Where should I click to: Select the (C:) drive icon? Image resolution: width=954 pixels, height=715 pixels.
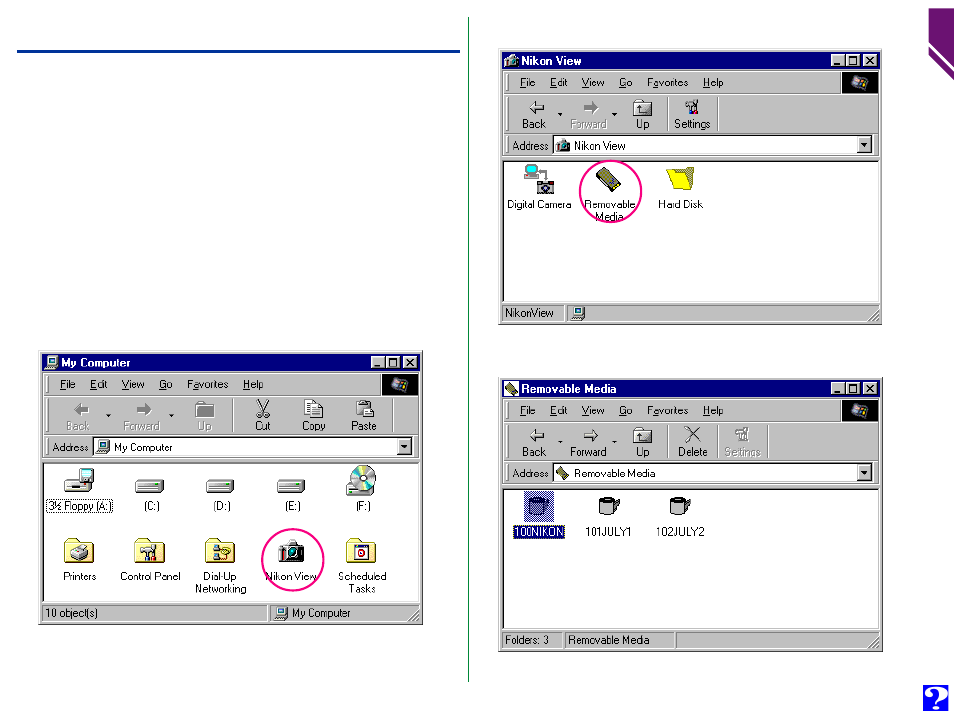[x=150, y=486]
